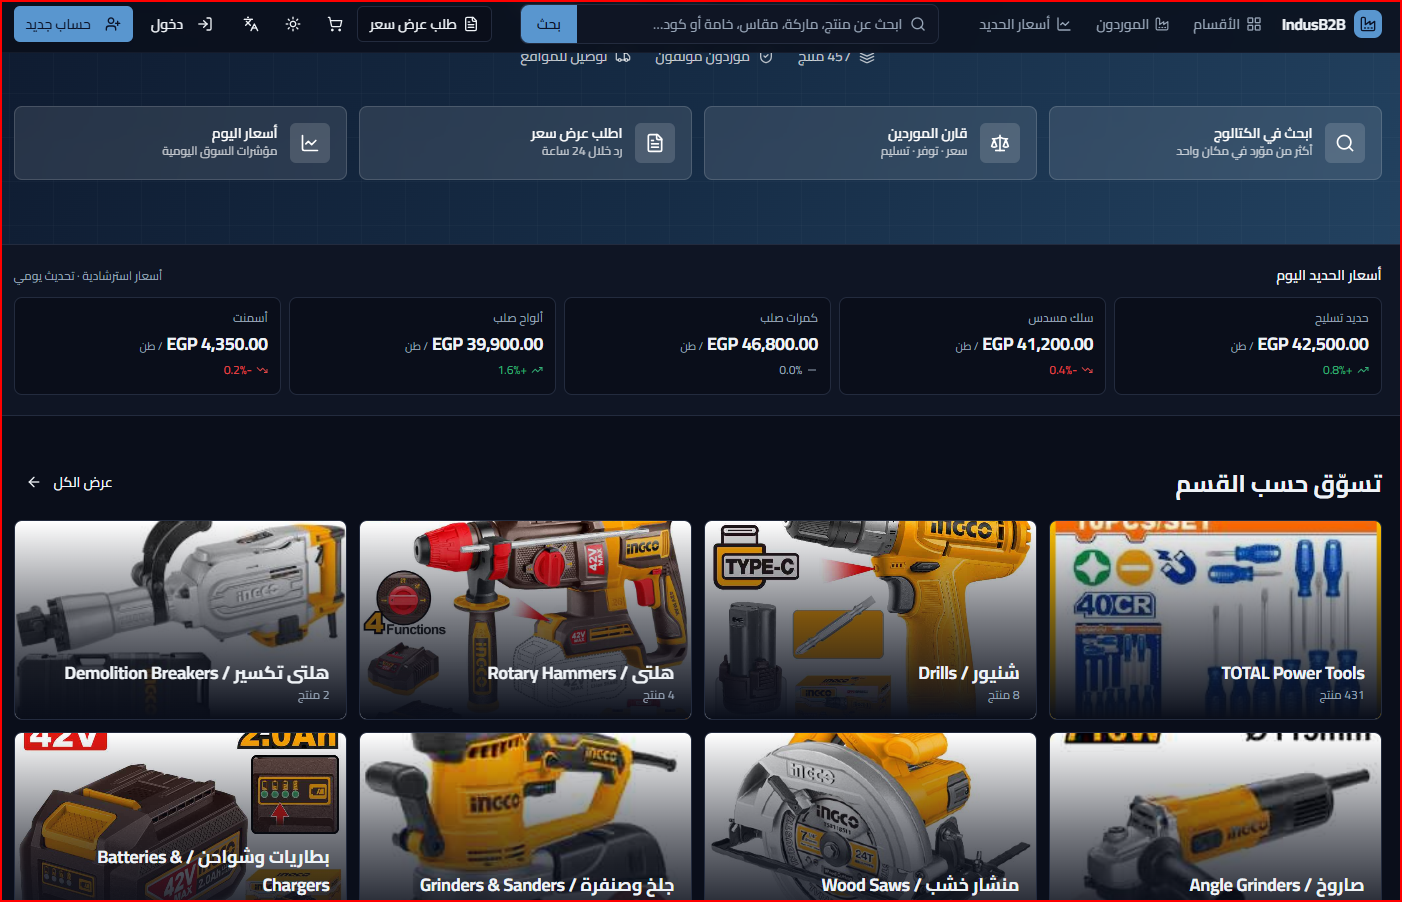Open Wood Saws / منشار خشب category thumbnail
Screen dimensions: 1402x902
[x=870, y=817]
